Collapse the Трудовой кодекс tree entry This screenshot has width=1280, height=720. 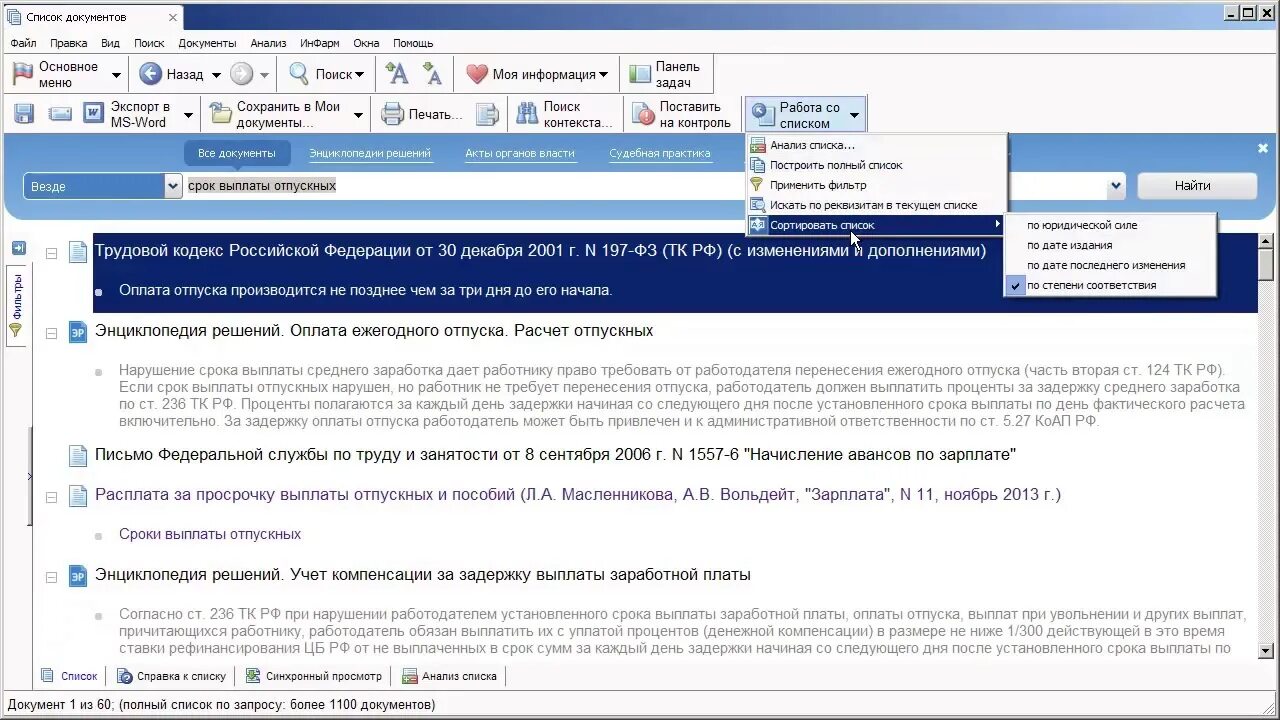coord(51,253)
